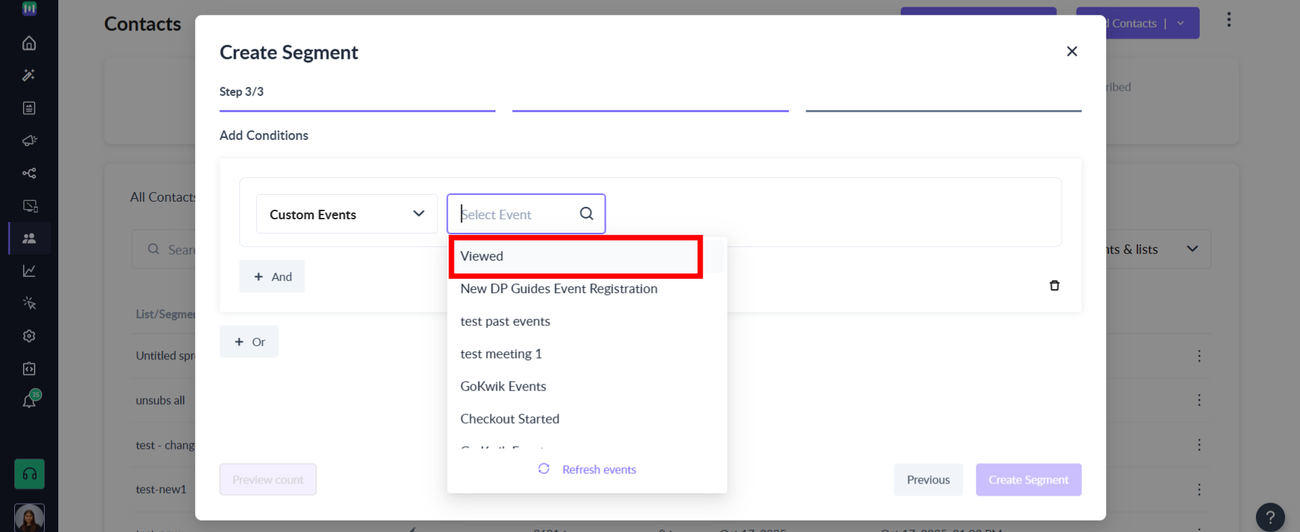1300x532 pixels.
Task: Select New DP Guides Event Registration
Action: (x=559, y=289)
